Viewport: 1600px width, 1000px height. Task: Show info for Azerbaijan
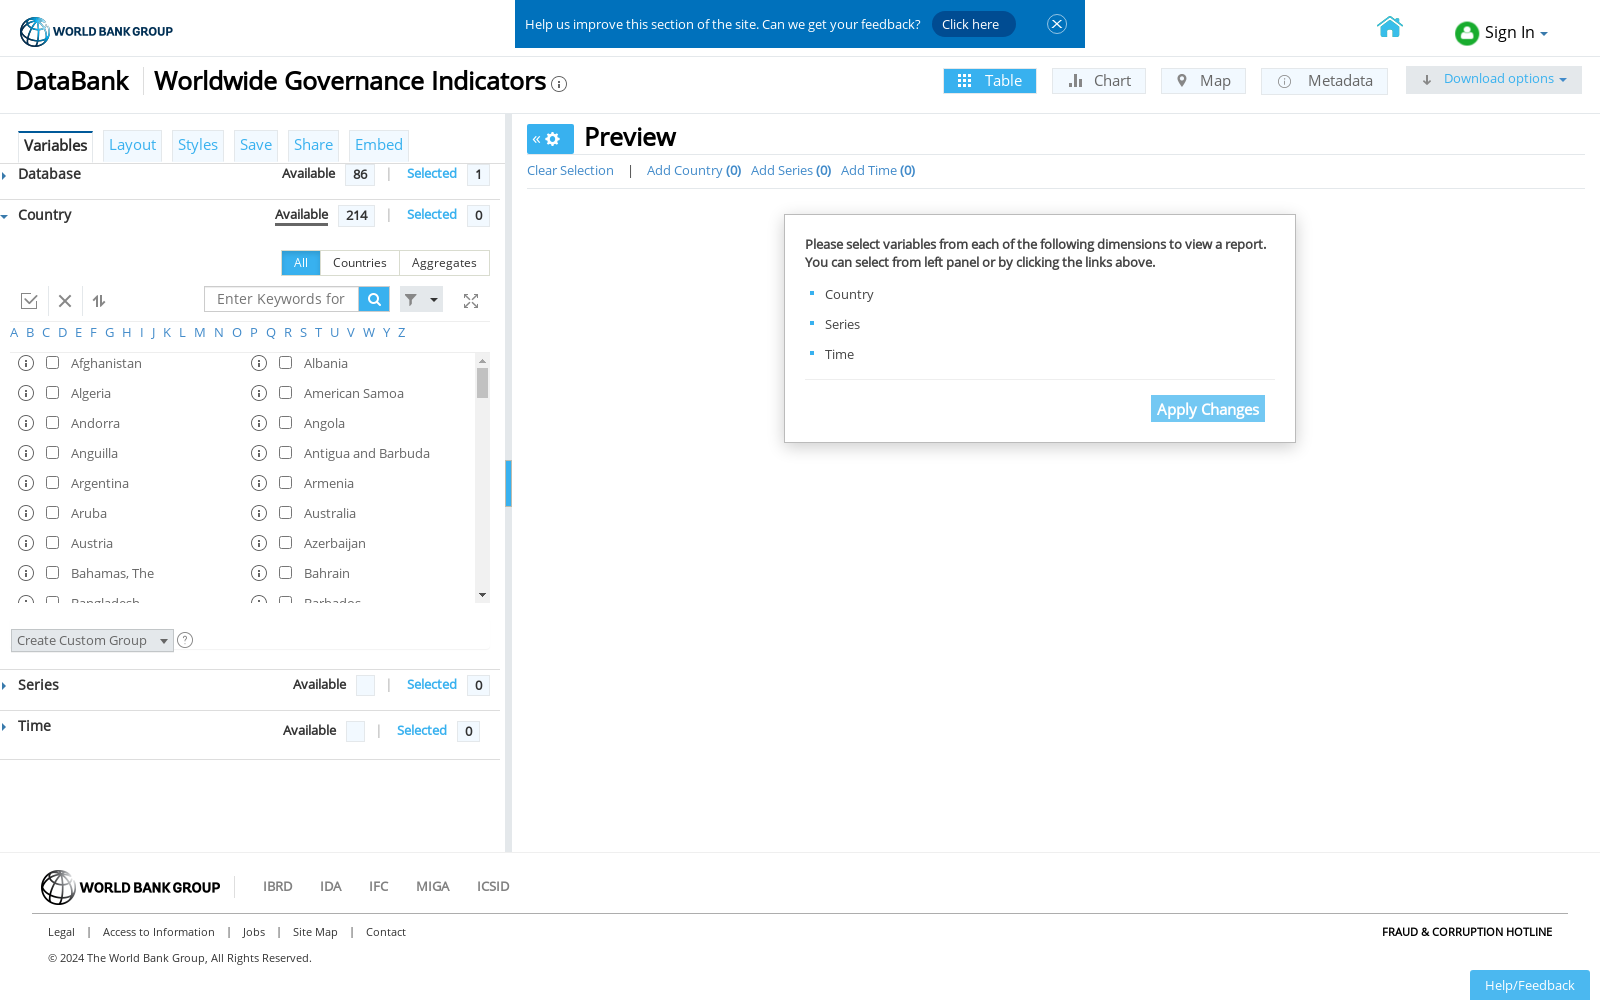[259, 543]
